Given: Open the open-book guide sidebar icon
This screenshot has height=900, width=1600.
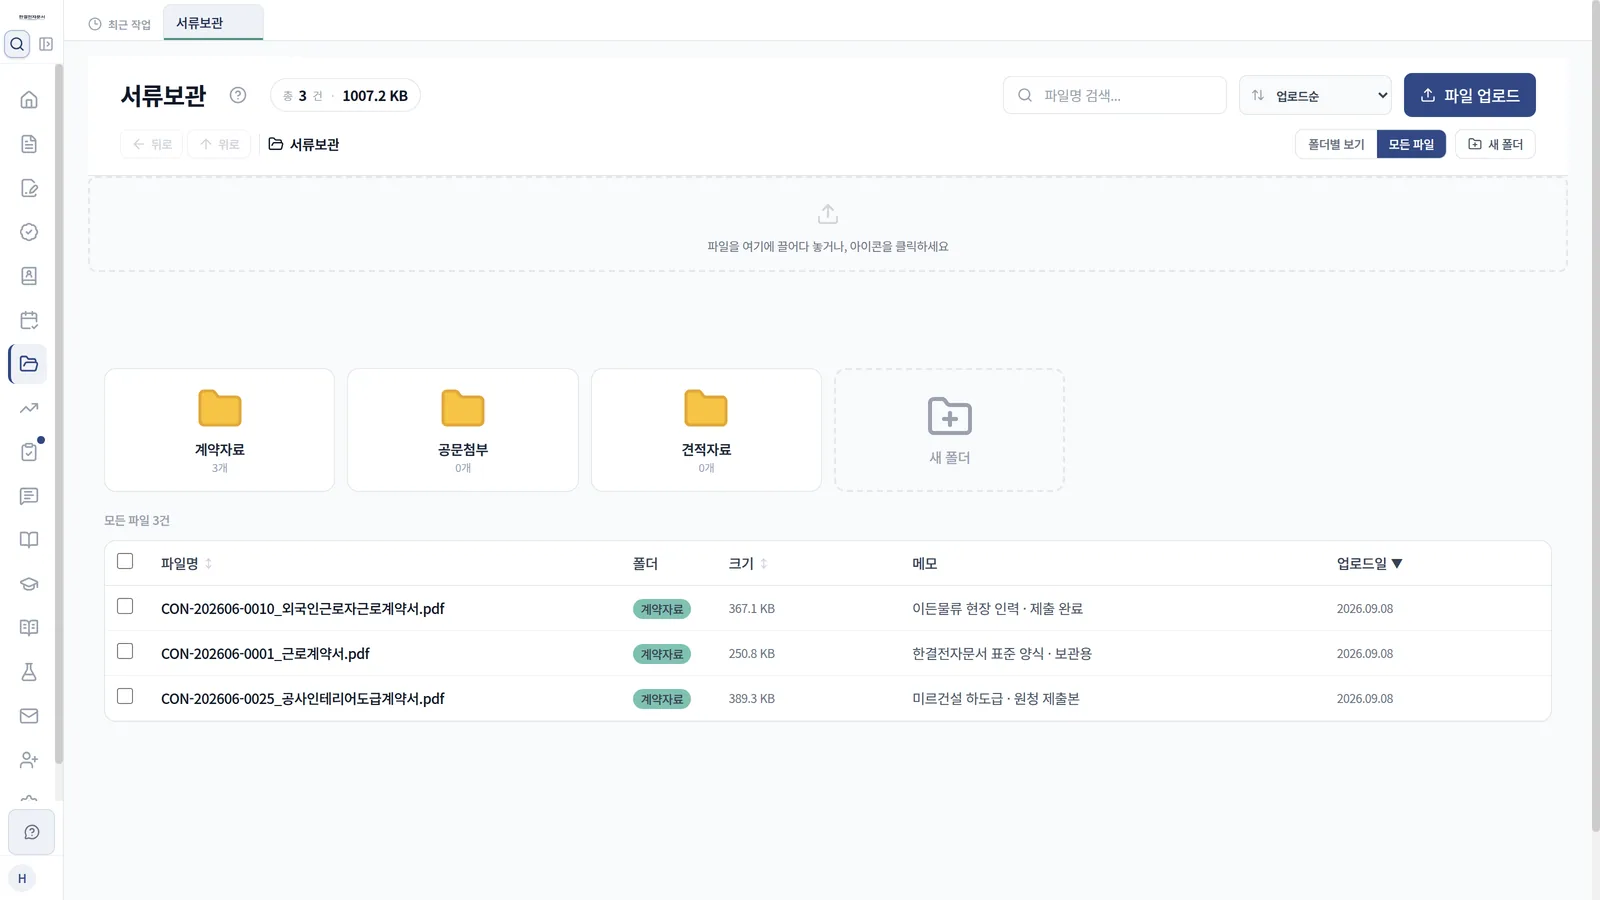Looking at the screenshot, I should click(29, 540).
